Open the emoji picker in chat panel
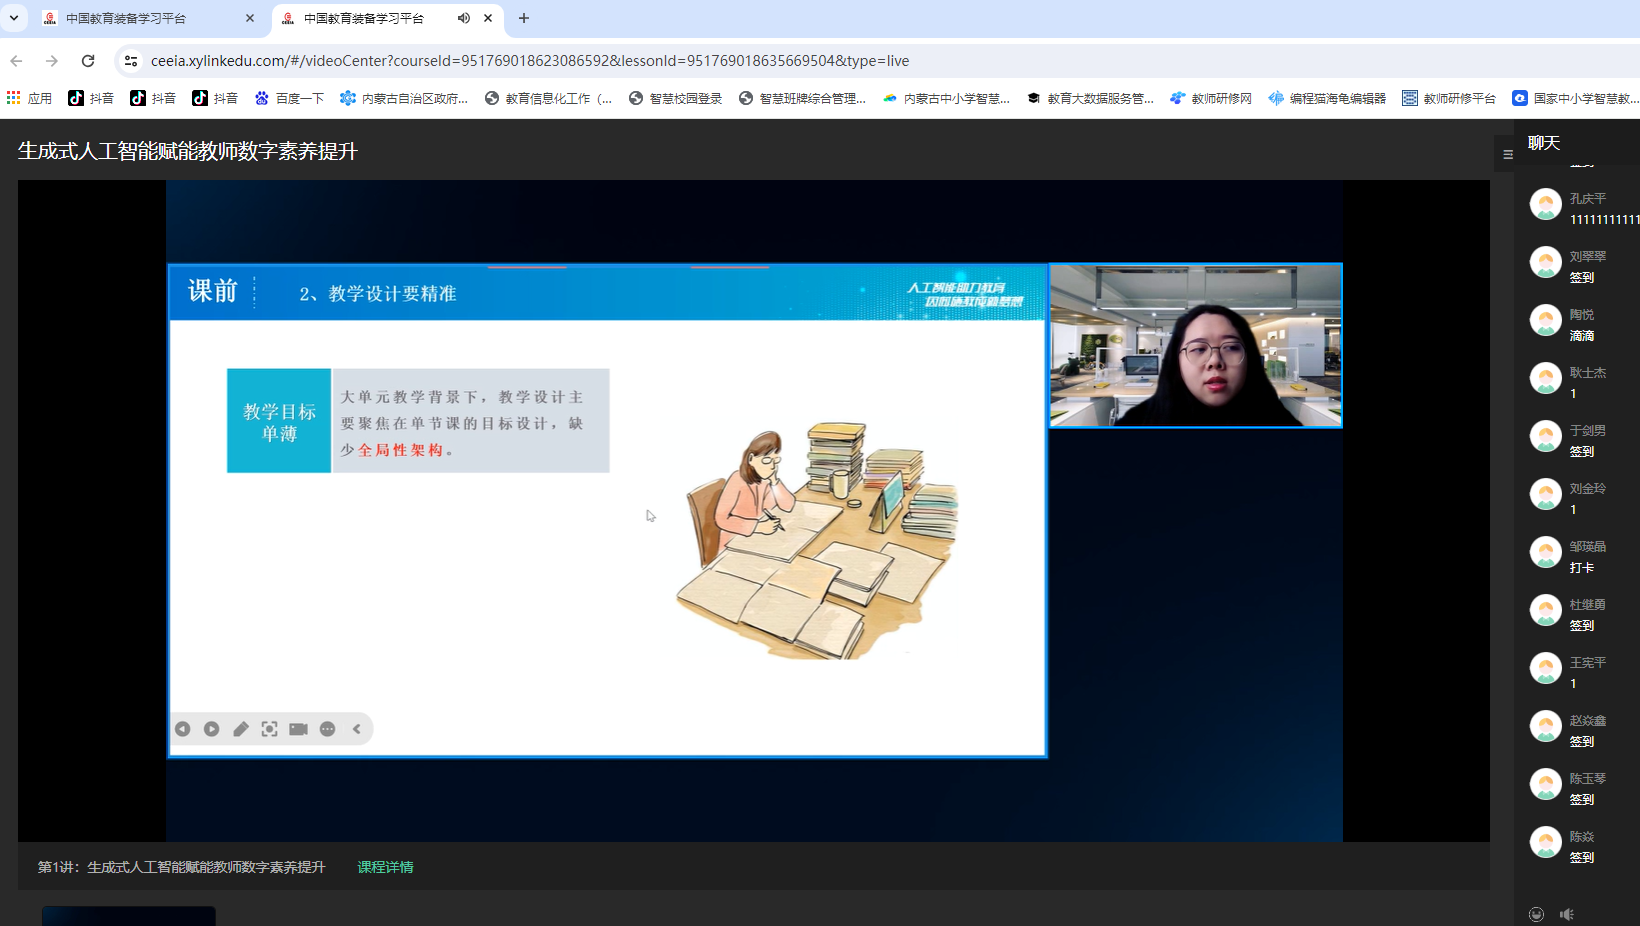This screenshot has width=1640, height=926. tap(1536, 914)
